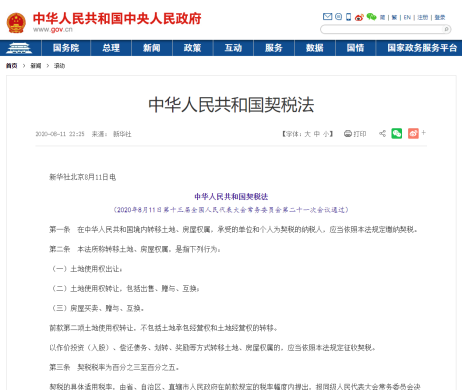
Task: Click the line starting (2020年8月11日
Action: pyautogui.click(x=231, y=210)
